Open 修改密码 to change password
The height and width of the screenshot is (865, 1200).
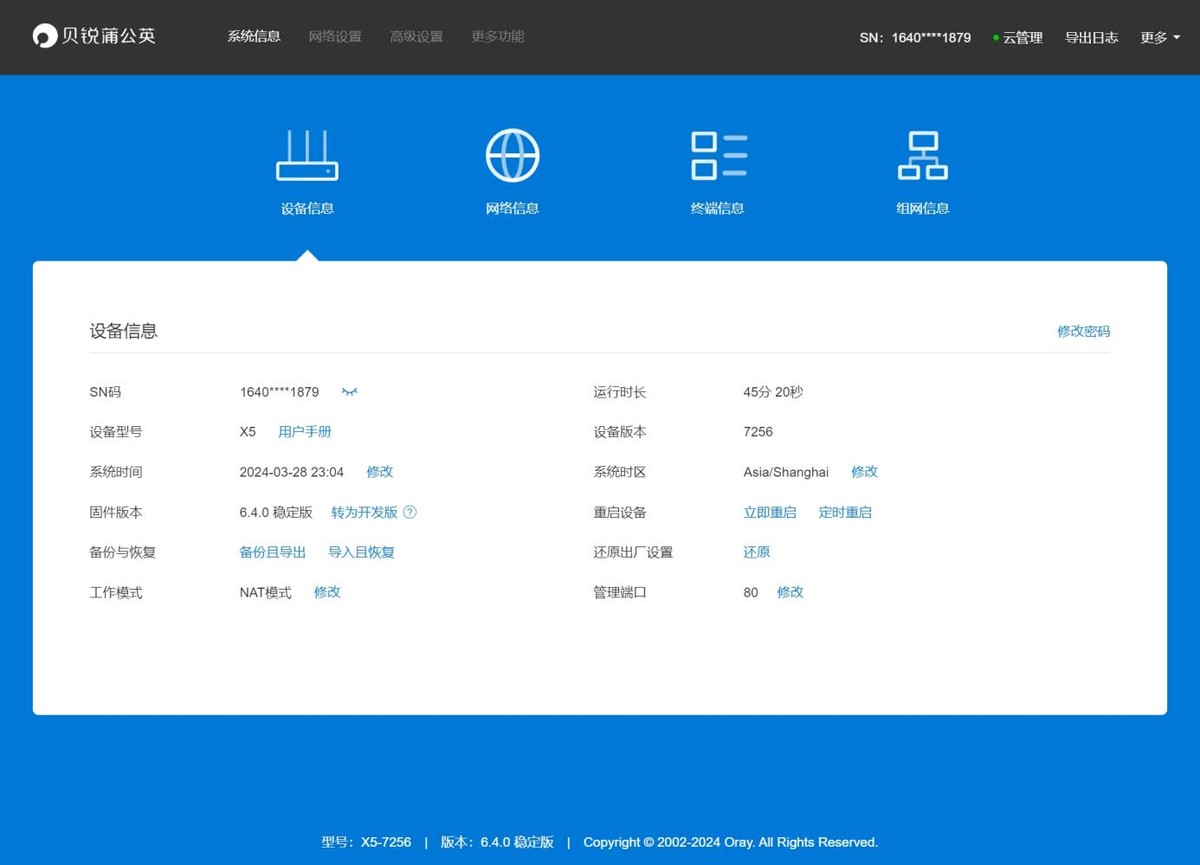[1083, 331]
